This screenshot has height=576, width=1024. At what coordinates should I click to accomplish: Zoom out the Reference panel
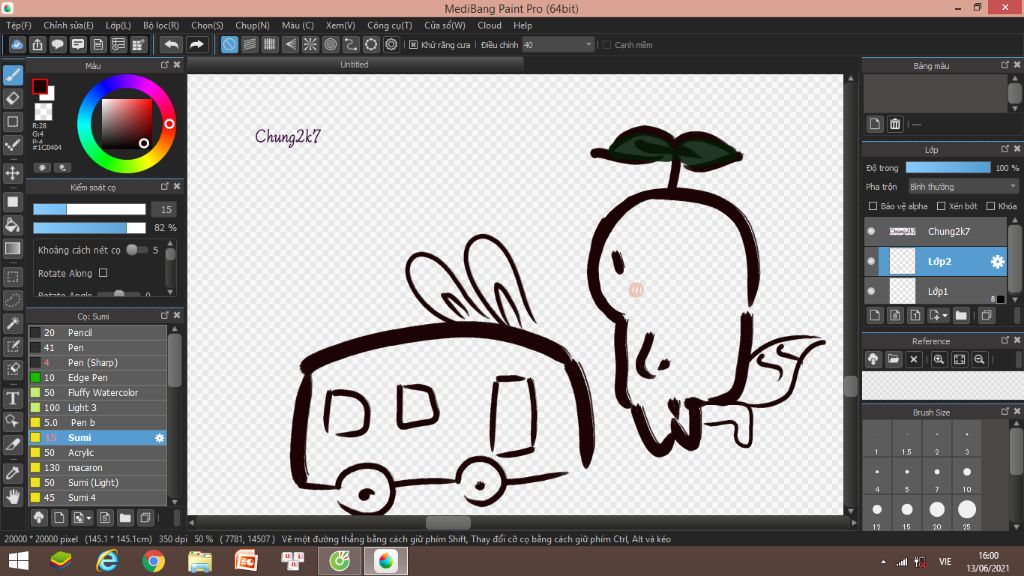click(x=979, y=359)
